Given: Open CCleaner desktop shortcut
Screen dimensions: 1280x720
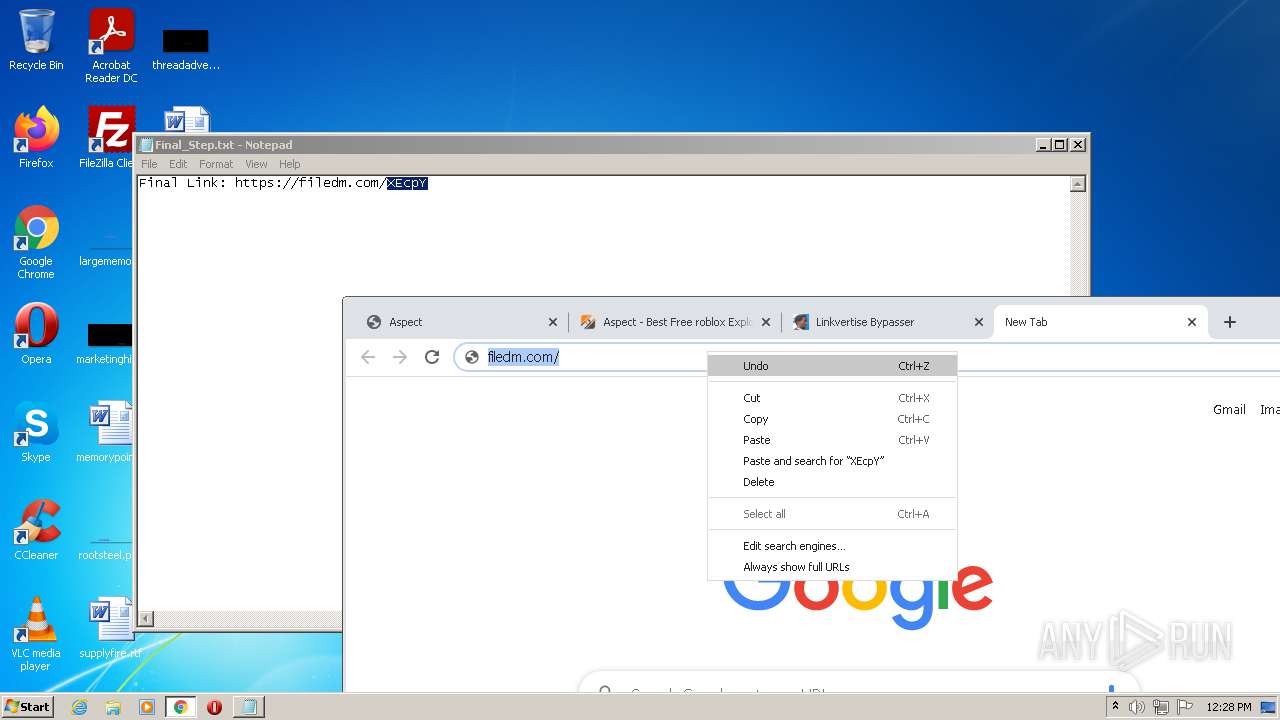Looking at the screenshot, I should click(x=36, y=530).
